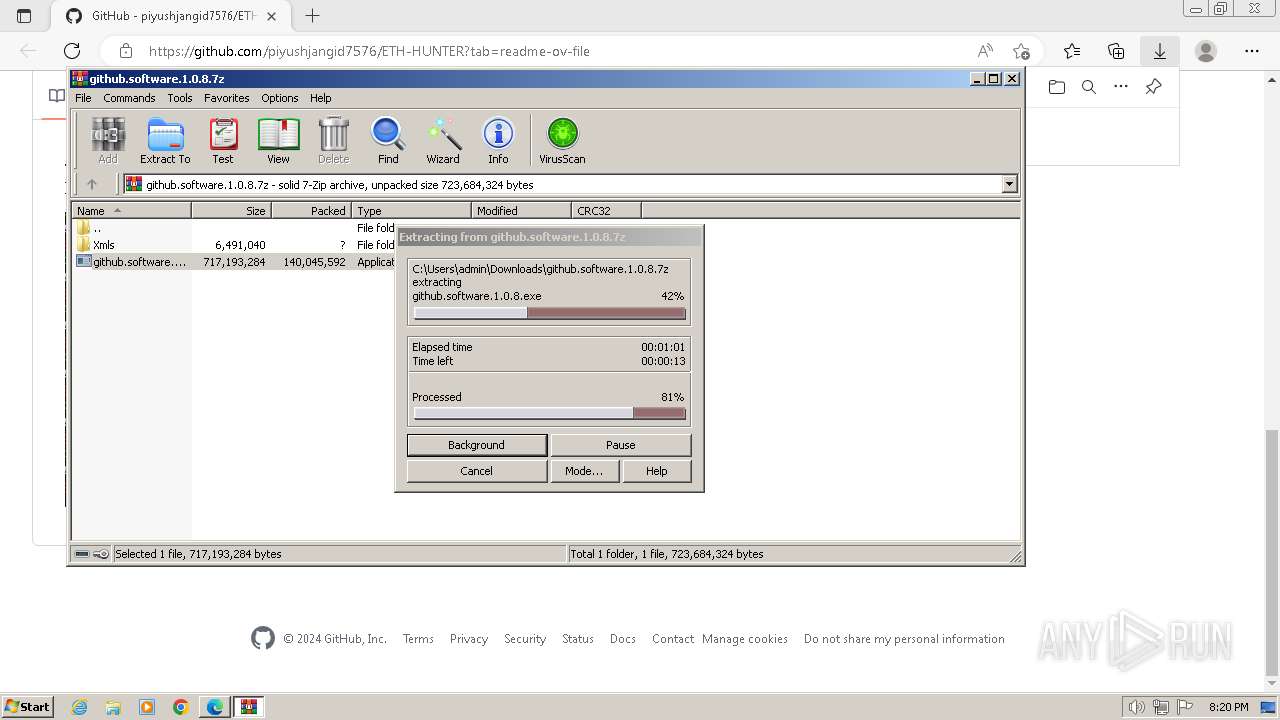Image resolution: width=1280 pixels, height=720 pixels.
Task: Sort by CRC32 column header
Action: 606,210
